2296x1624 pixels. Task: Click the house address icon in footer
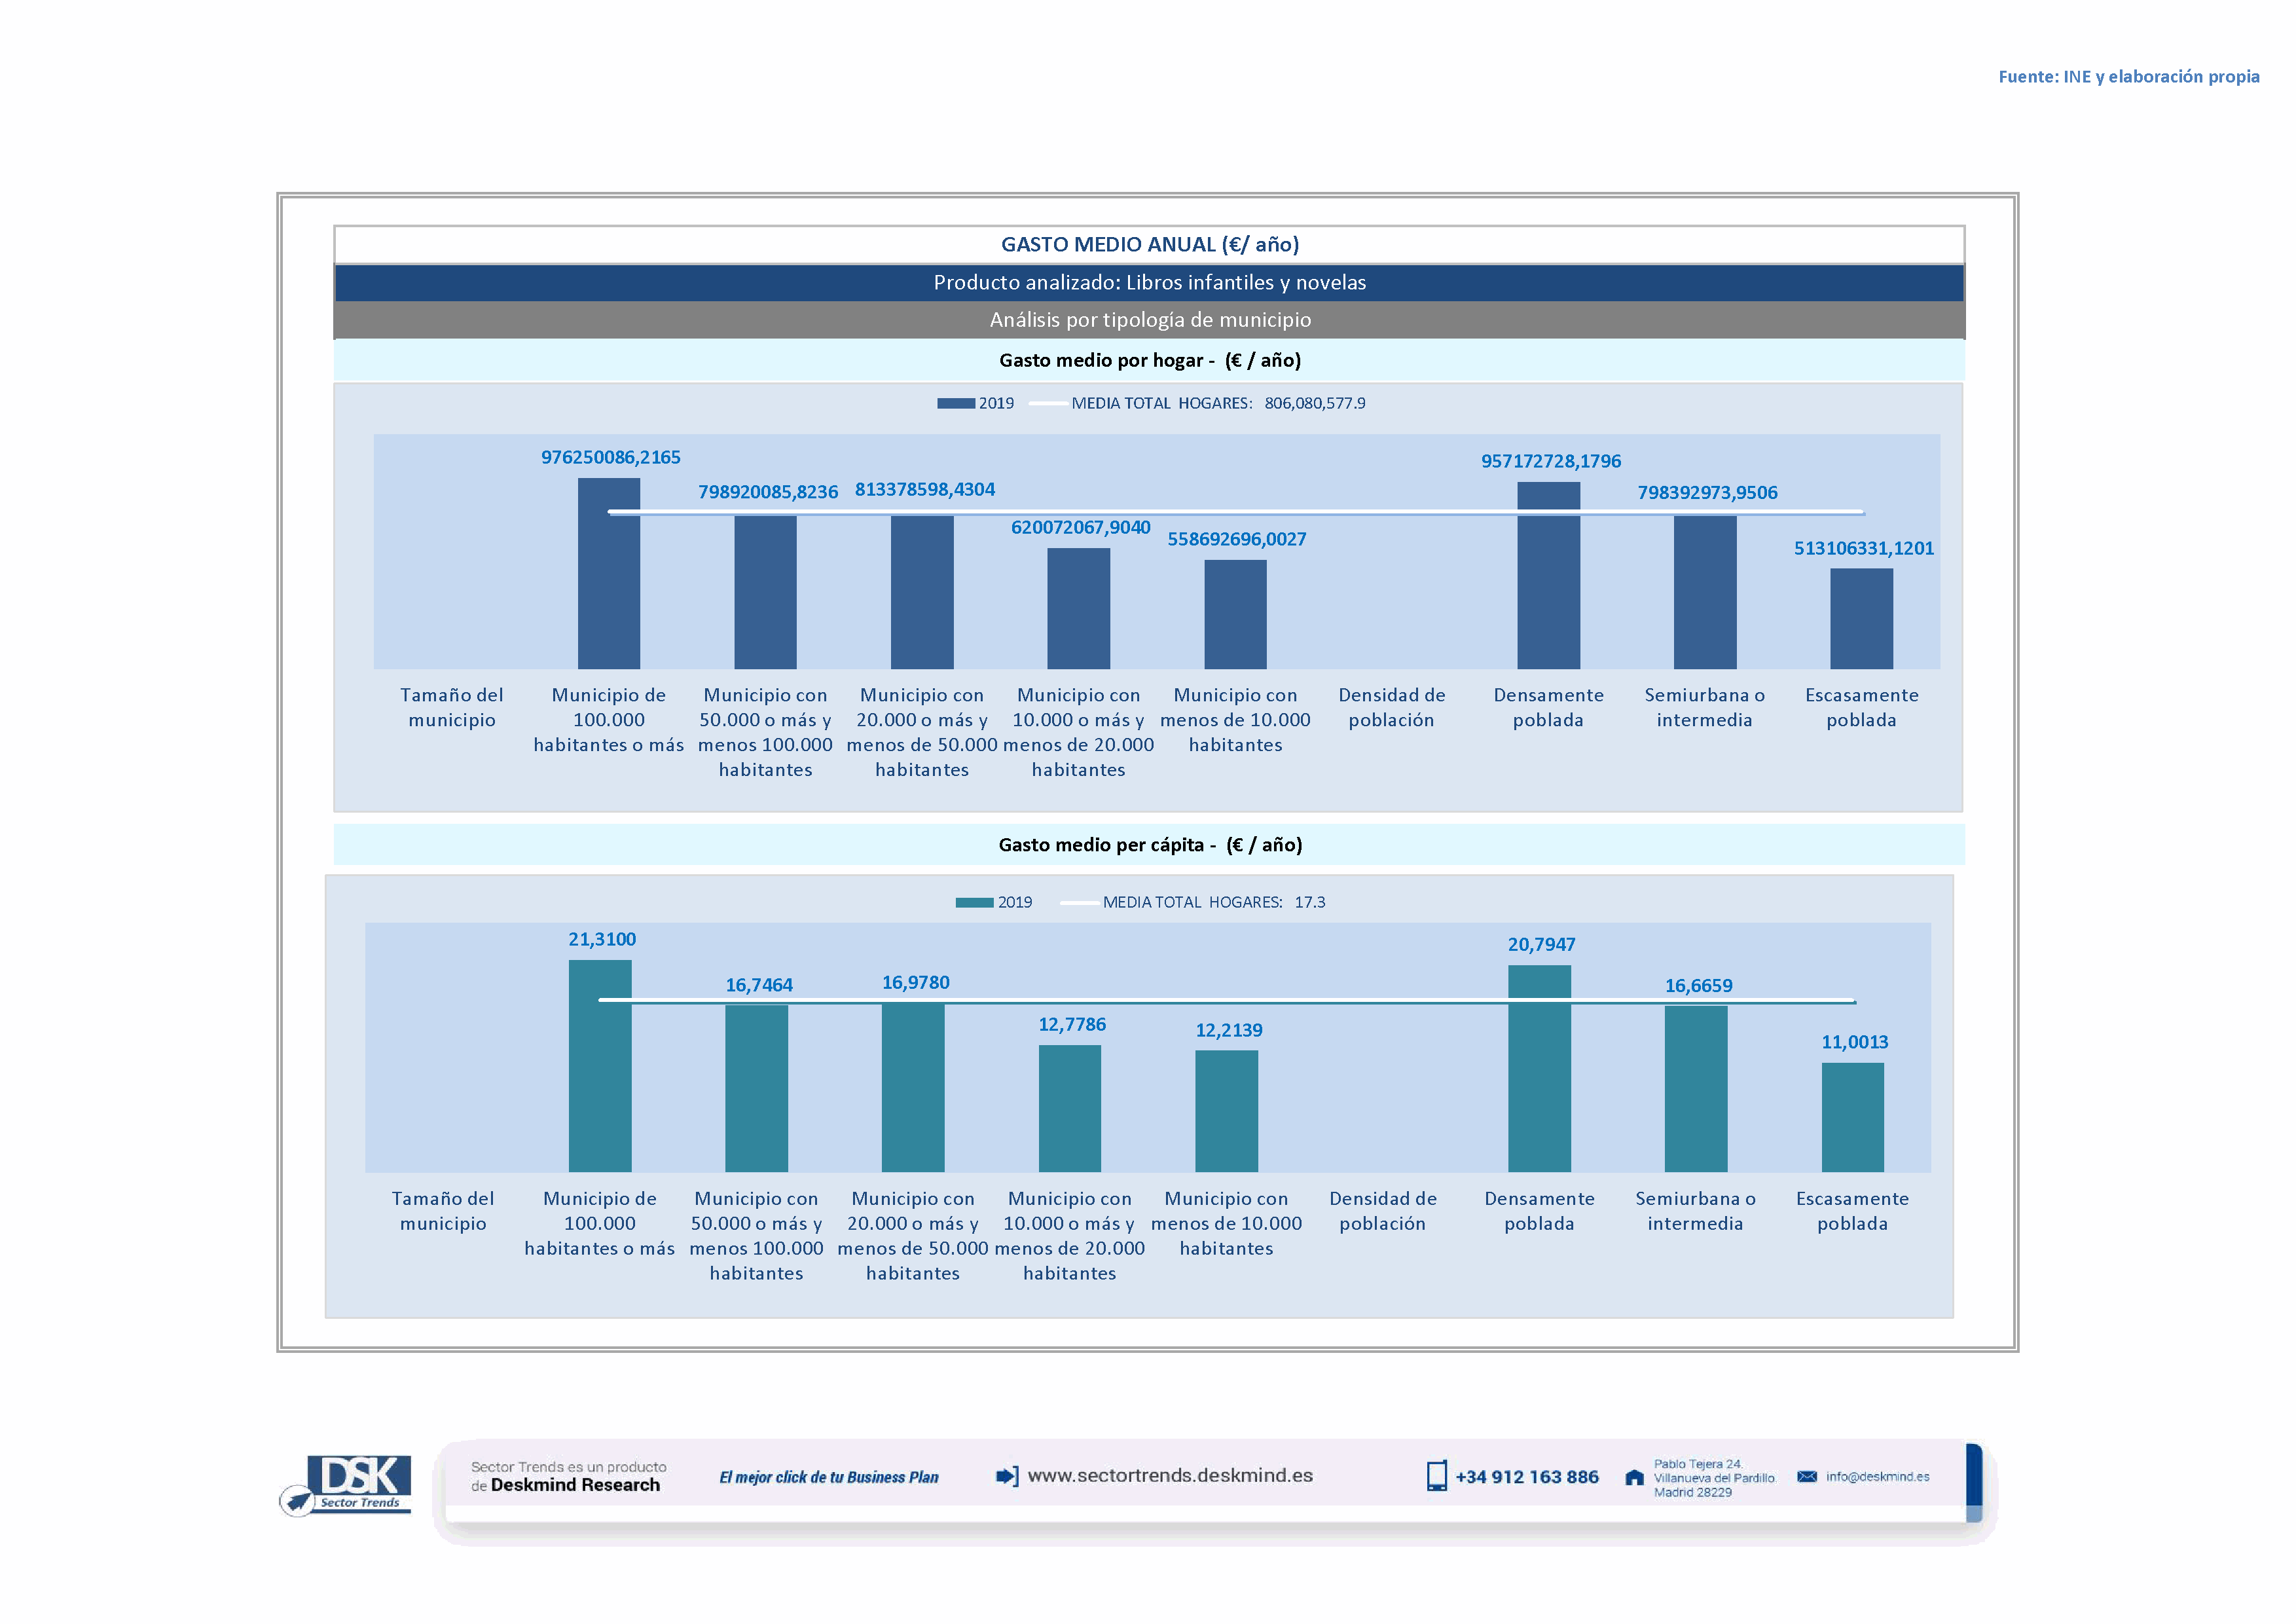[1634, 1477]
